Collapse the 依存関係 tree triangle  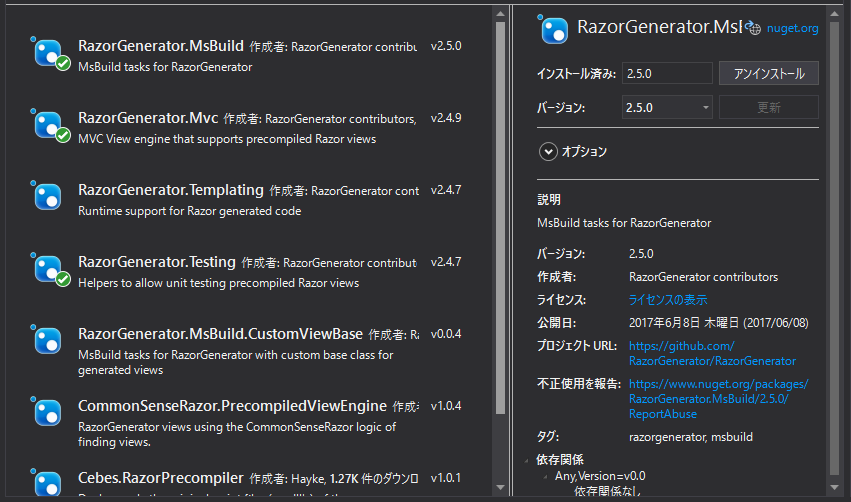pos(526,461)
